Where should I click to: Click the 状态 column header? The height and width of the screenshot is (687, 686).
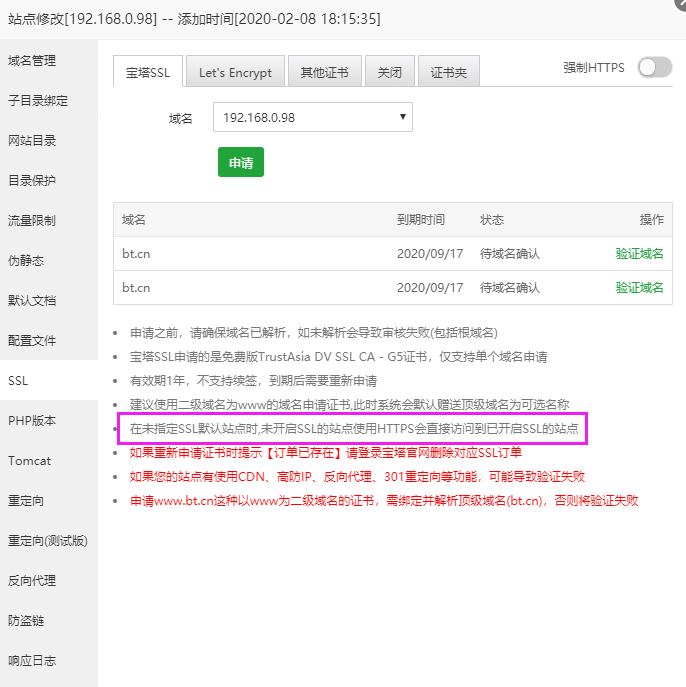point(492,220)
